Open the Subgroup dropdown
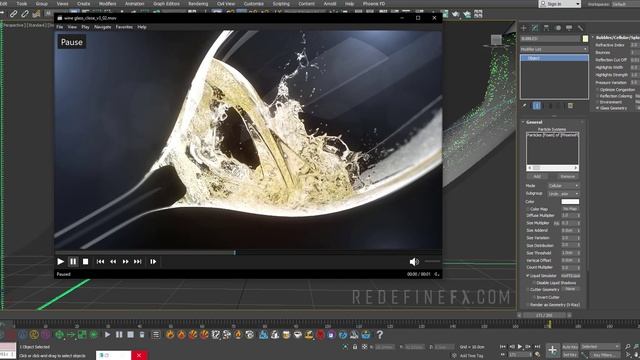The image size is (640, 360). (x=563, y=193)
